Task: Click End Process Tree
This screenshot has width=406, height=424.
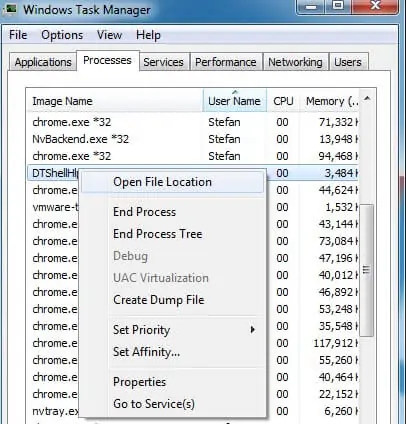Action: point(158,234)
